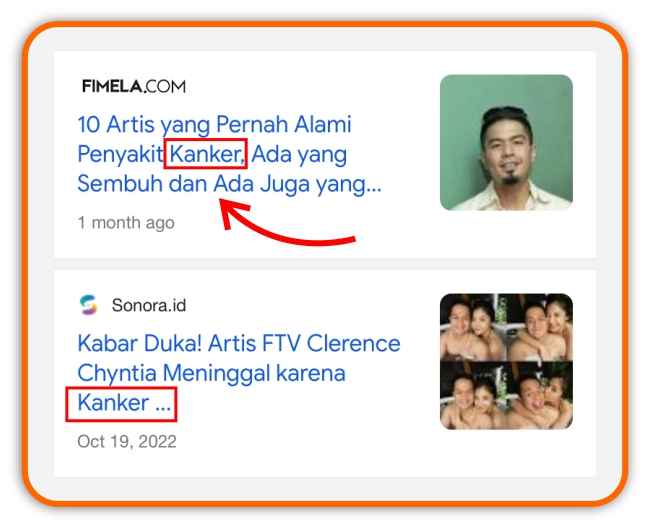Open bottom-left photo in Sonora collage thumbnail
650x528 pixels.
coord(471,395)
